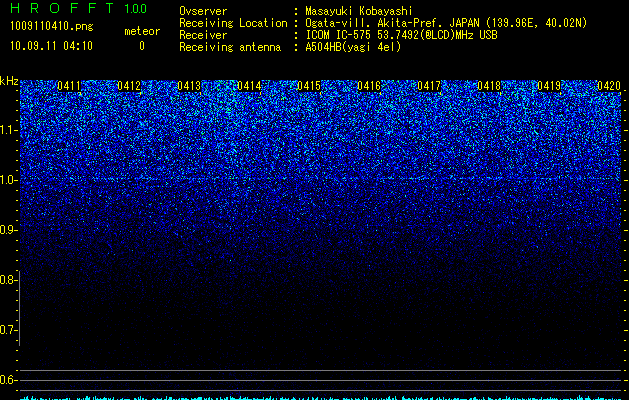The width and height of the screenshot is (629, 400).
Task: Click the version number 1.0.0
Action: pyautogui.click(x=136, y=8)
